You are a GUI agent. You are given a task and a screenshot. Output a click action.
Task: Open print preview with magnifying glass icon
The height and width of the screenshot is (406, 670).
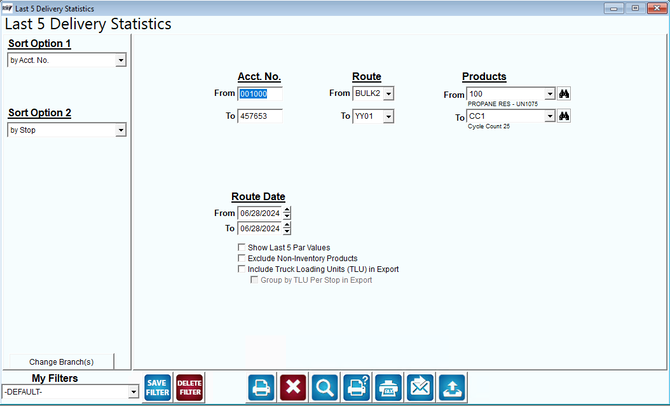325,388
